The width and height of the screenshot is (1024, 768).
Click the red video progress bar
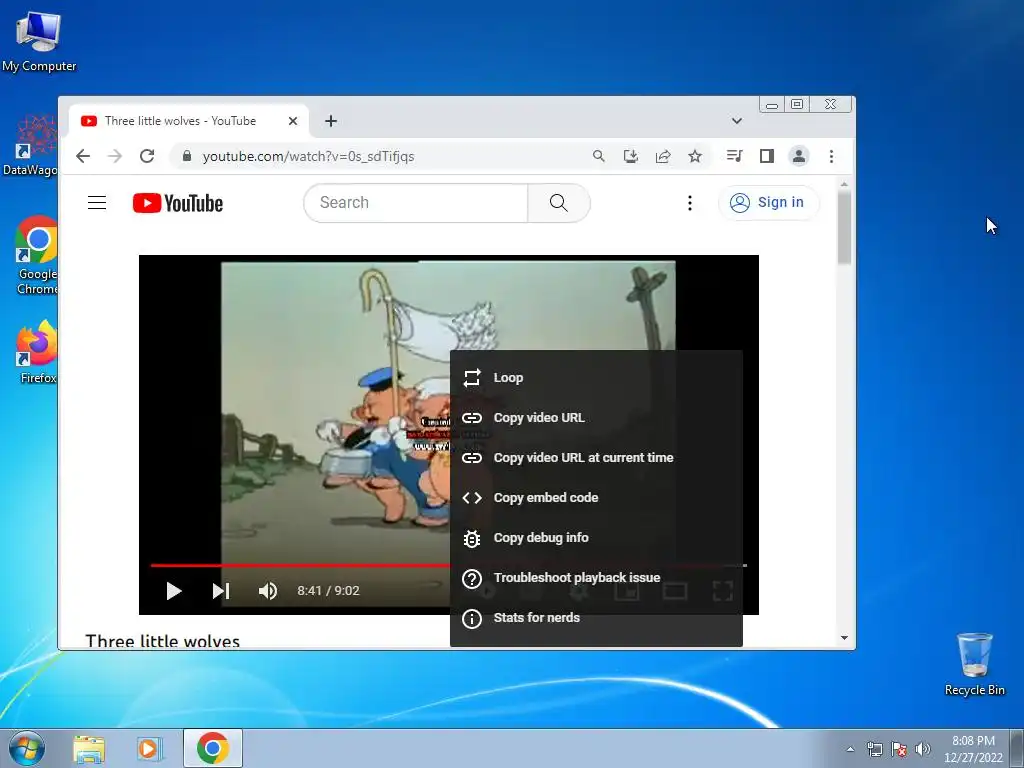click(x=300, y=566)
